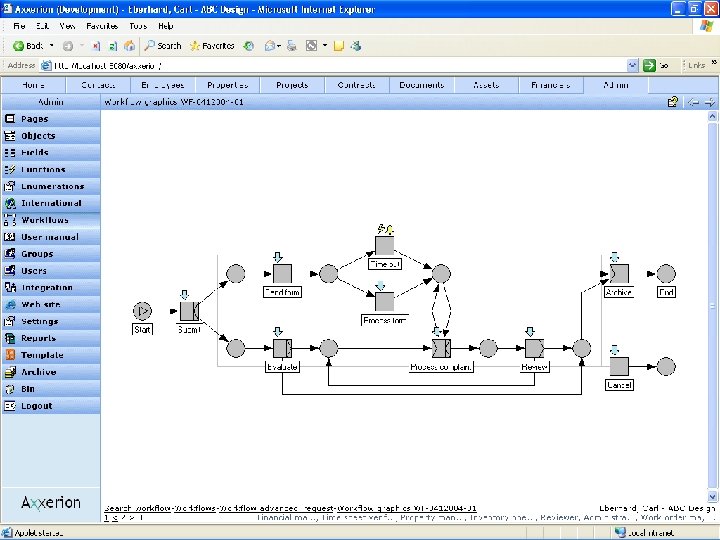This screenshot has height=540, width=720.
Task: Open Enumerations in the admin sidebar
Action: pyautogui.click(x=52, y=186)
